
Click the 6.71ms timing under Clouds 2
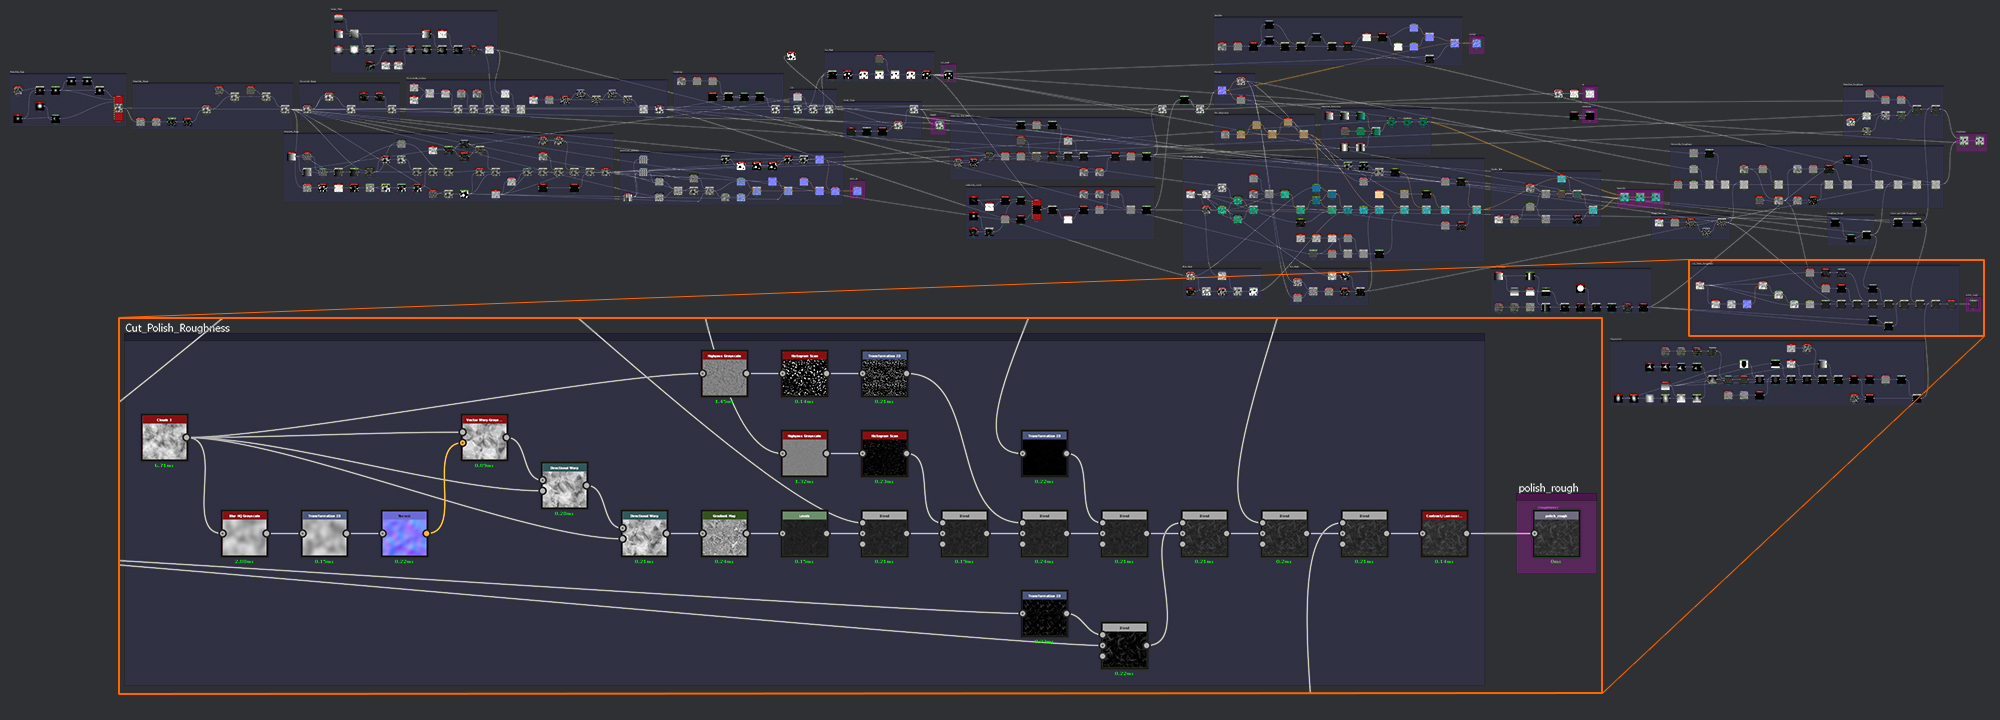click(164, 466)
